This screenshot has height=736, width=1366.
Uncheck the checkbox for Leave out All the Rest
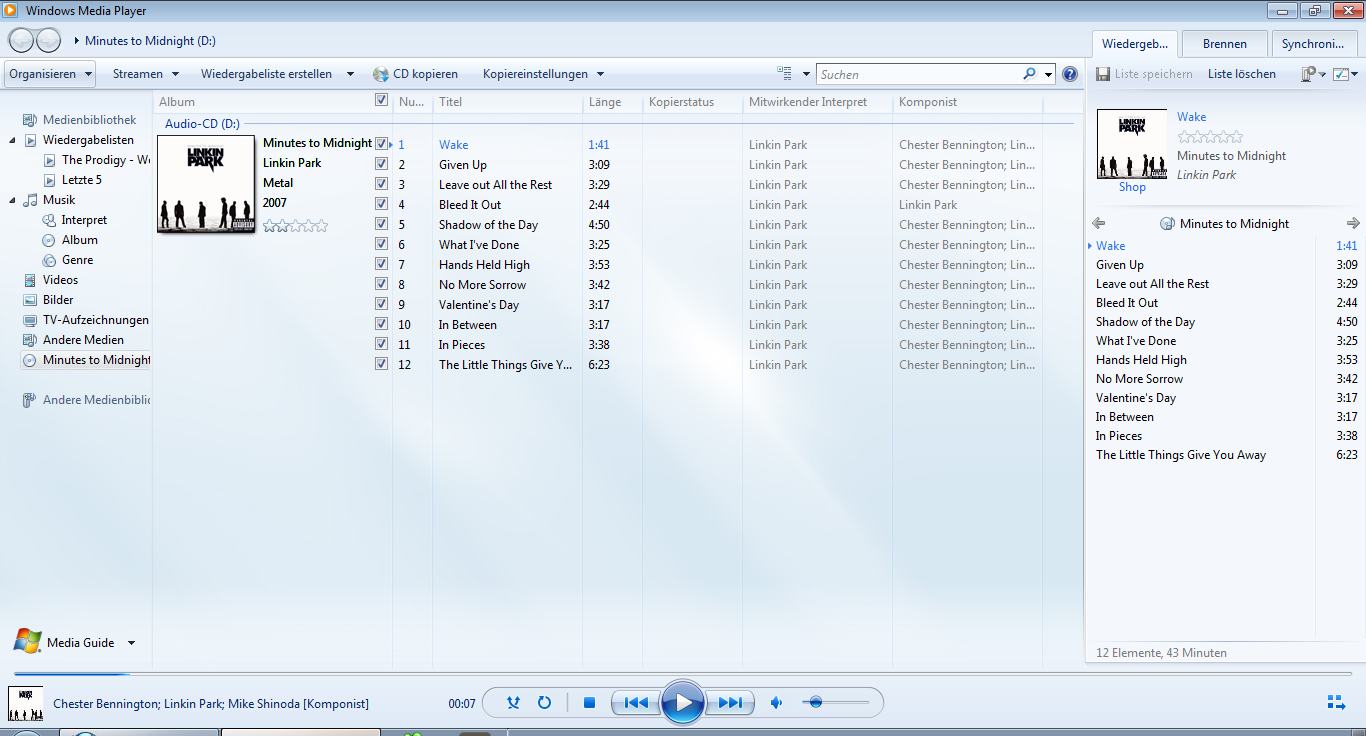(381, 184)
